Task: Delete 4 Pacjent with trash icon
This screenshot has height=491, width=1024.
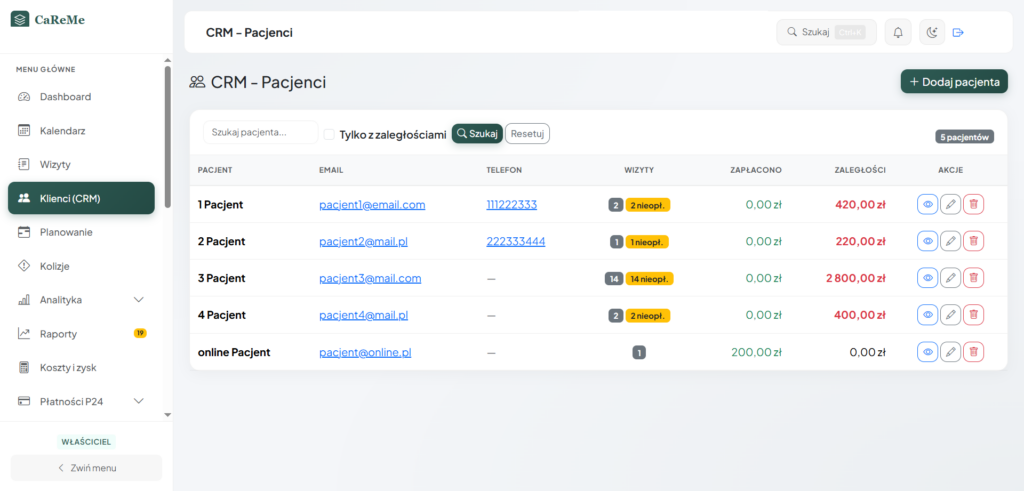Action: tap(974, 315)
